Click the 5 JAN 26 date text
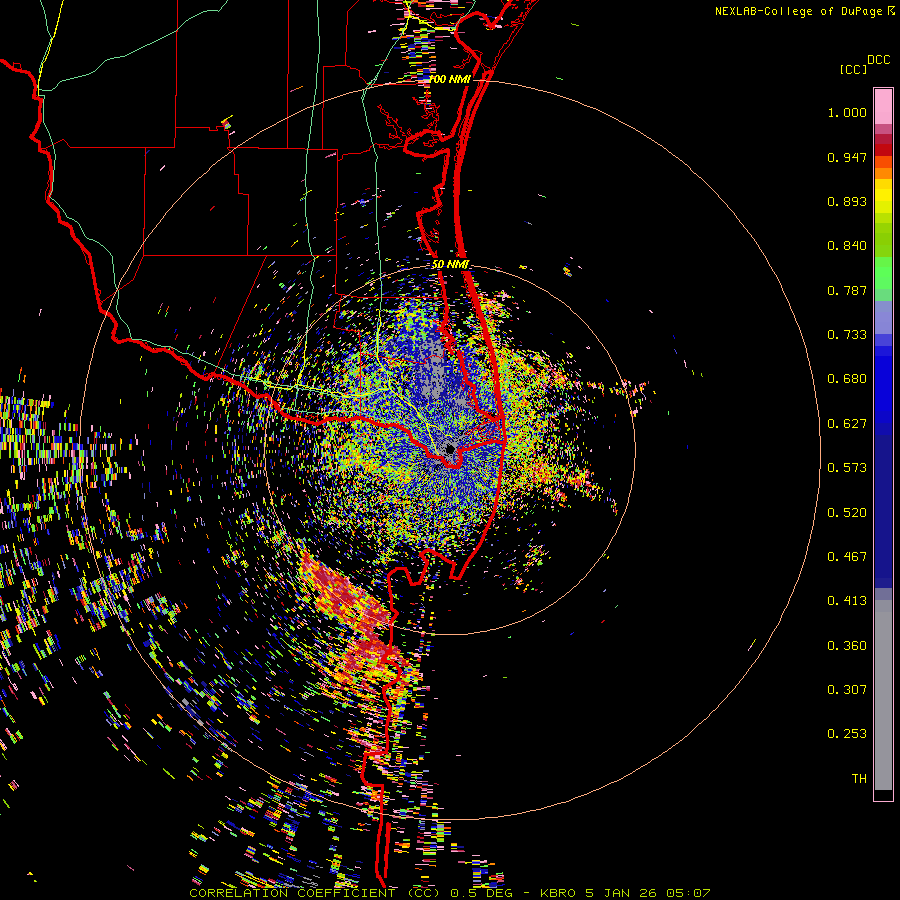 622,893
